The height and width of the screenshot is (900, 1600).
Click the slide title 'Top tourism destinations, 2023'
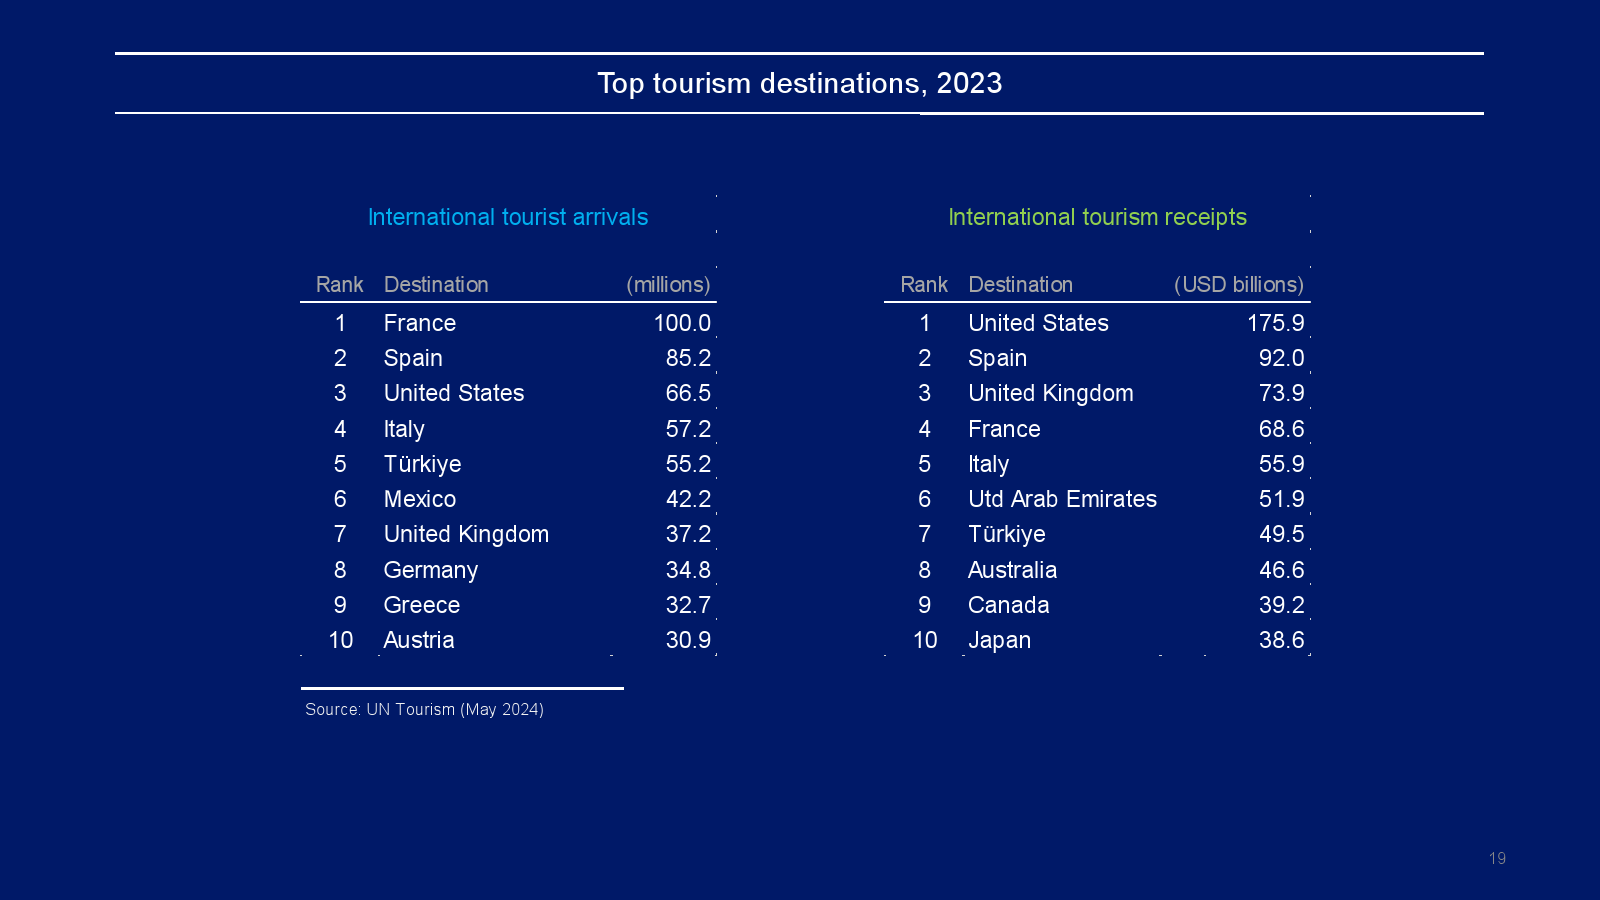click(x=799, y=83)
